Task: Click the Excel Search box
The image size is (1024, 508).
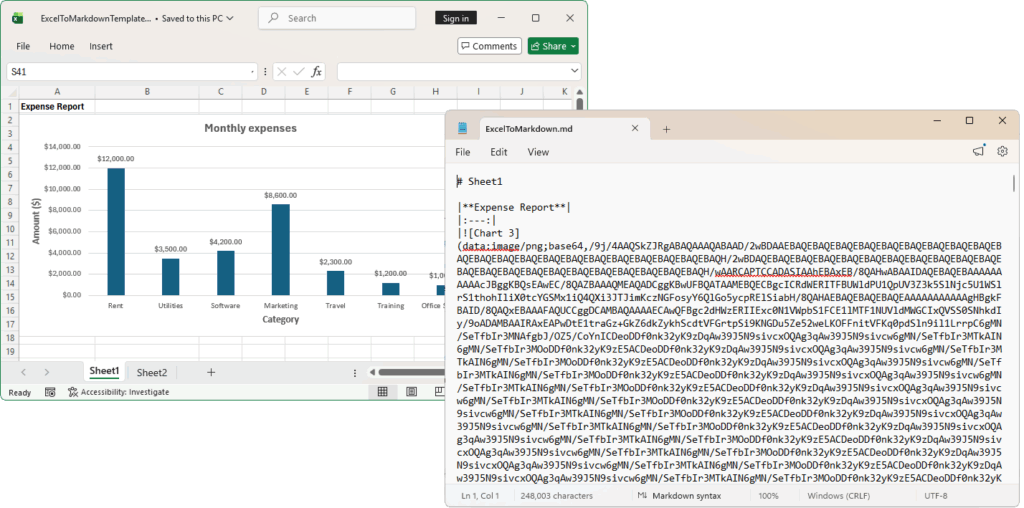Action: pyautogui.click(x=337, y=18)
